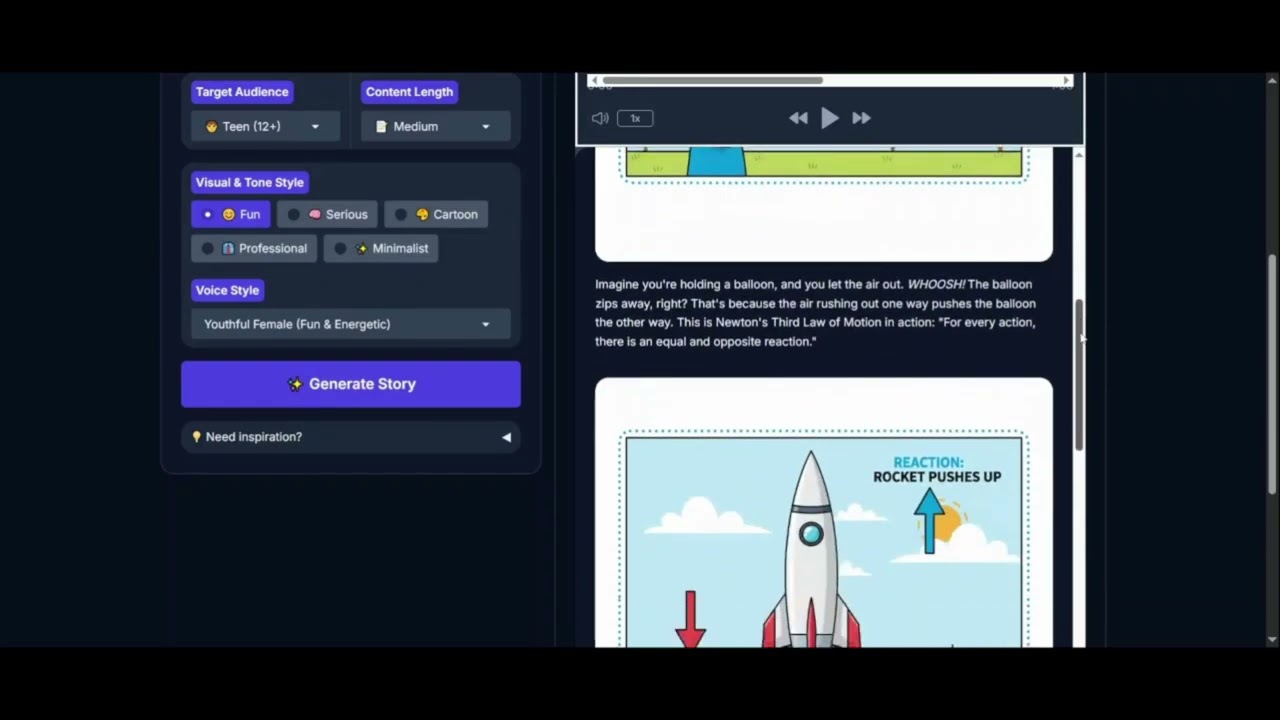The image size is (1280, 720).
Task: Open the Content Length Medium dropdown
Action: tap(435, 127)
